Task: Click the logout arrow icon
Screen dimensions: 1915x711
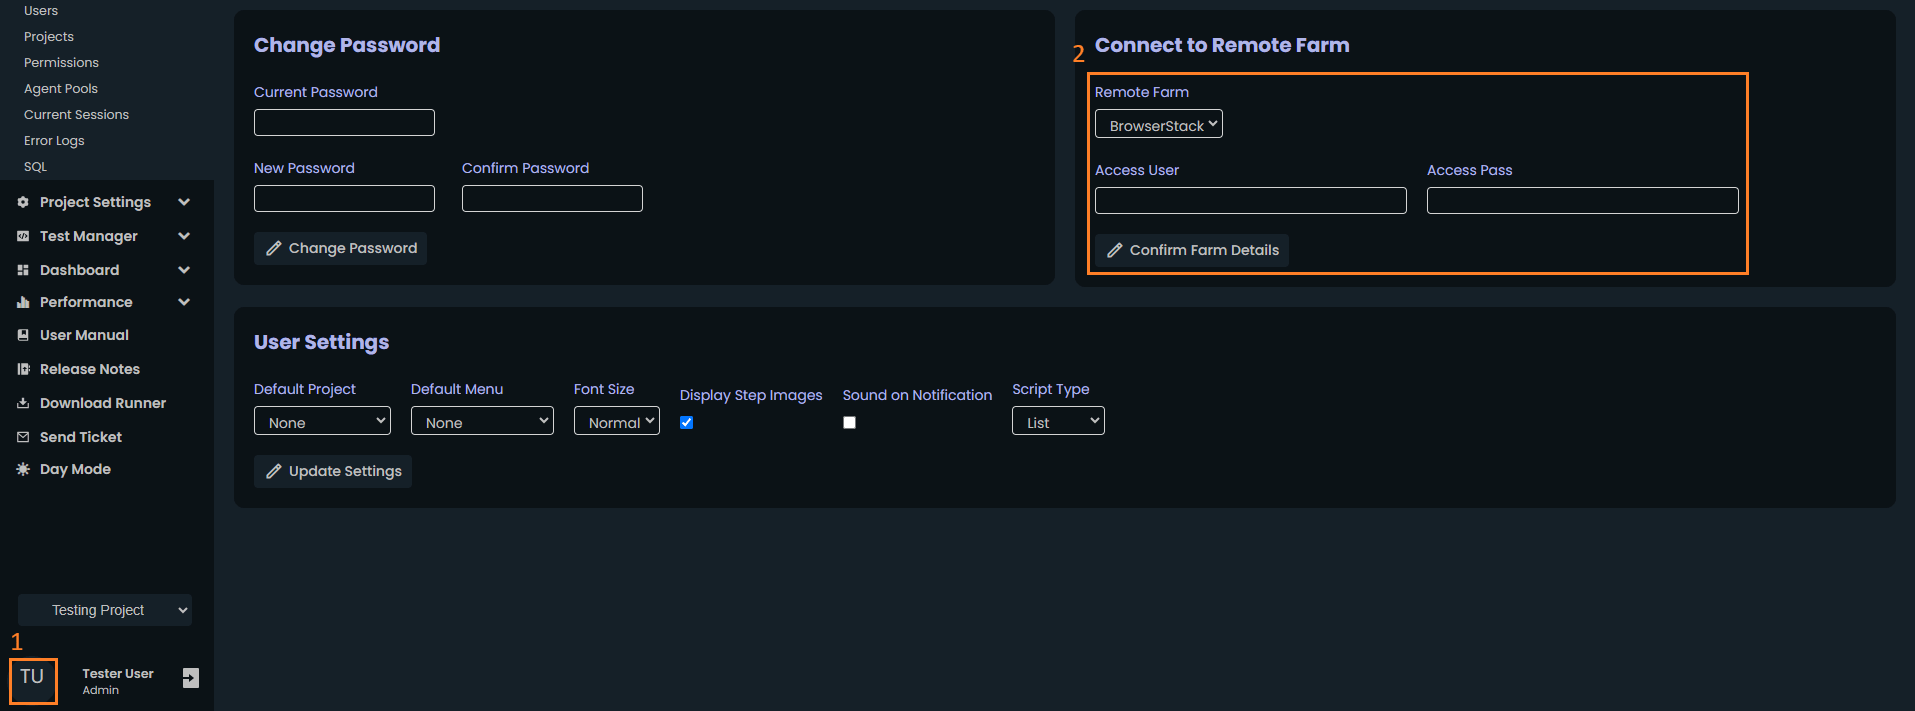Action: click(x=190, y=678)
